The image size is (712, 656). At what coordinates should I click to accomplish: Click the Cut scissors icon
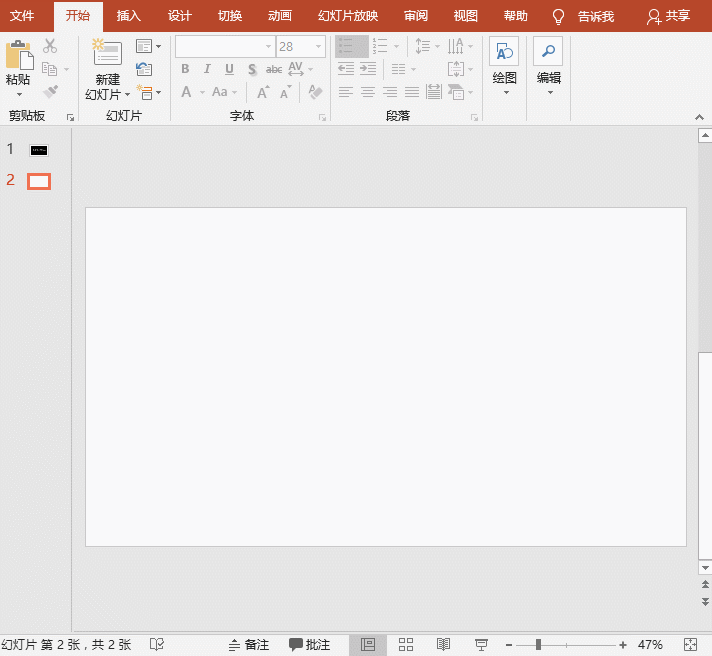tap(49, 45)
